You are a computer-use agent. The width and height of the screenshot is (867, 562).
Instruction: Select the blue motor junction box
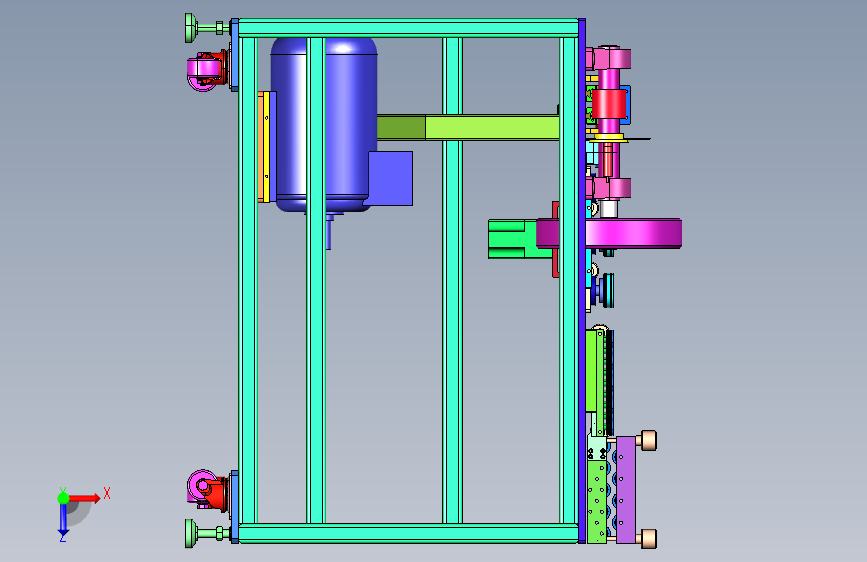[390, 178]
